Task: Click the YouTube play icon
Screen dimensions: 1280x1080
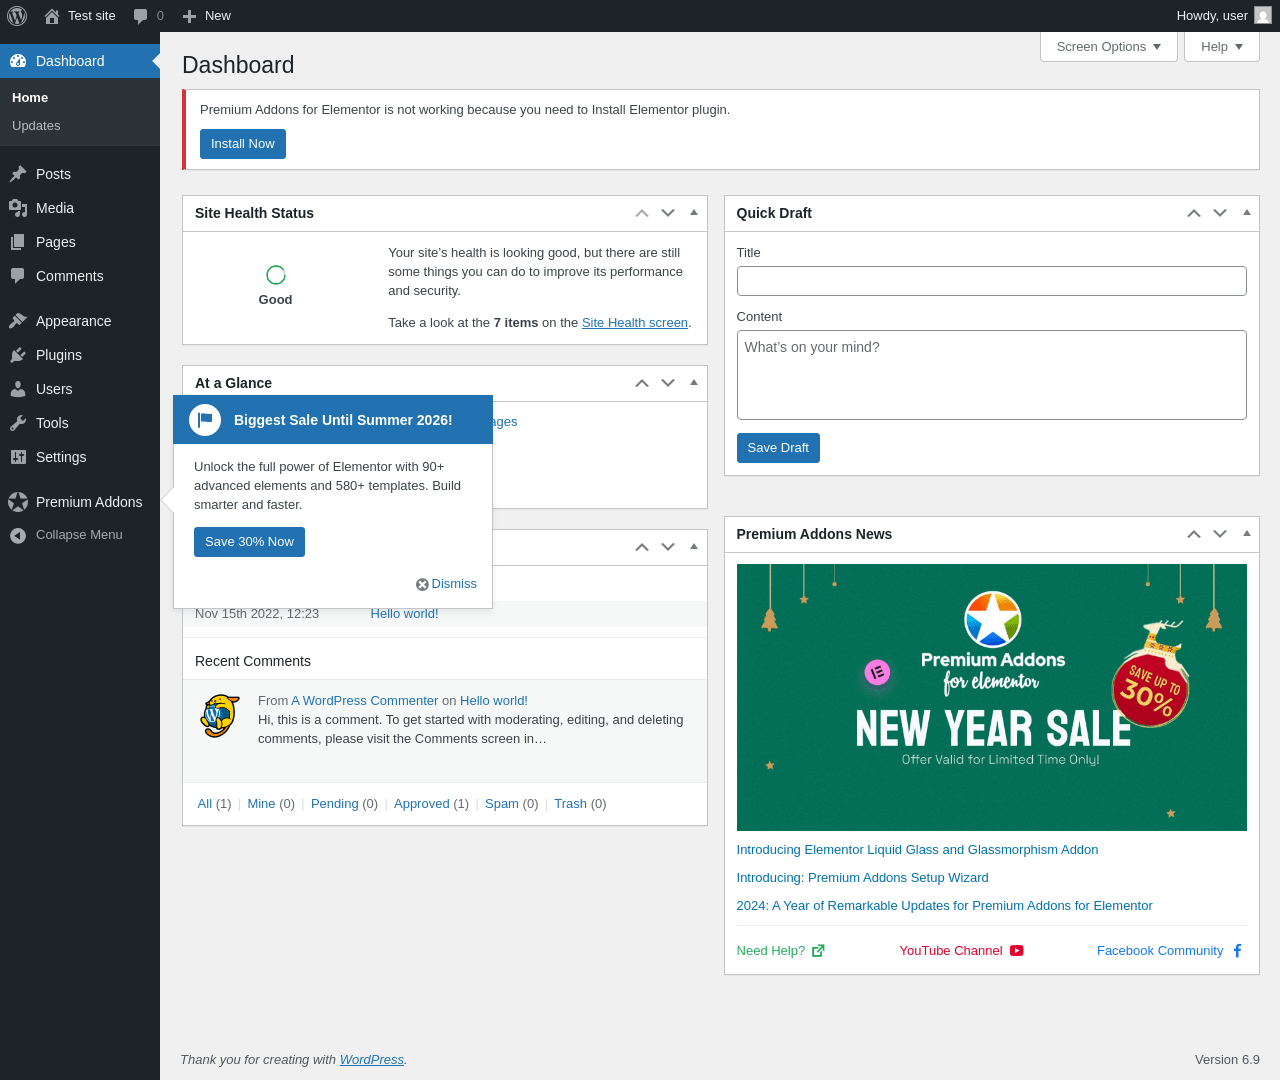Action: (1017, 951)
